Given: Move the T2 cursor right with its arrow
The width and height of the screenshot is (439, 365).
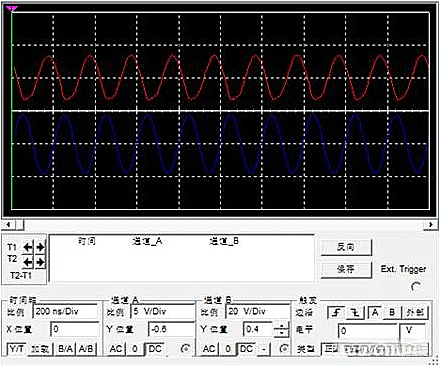Looking at the screenshot, I should [40, 262].
